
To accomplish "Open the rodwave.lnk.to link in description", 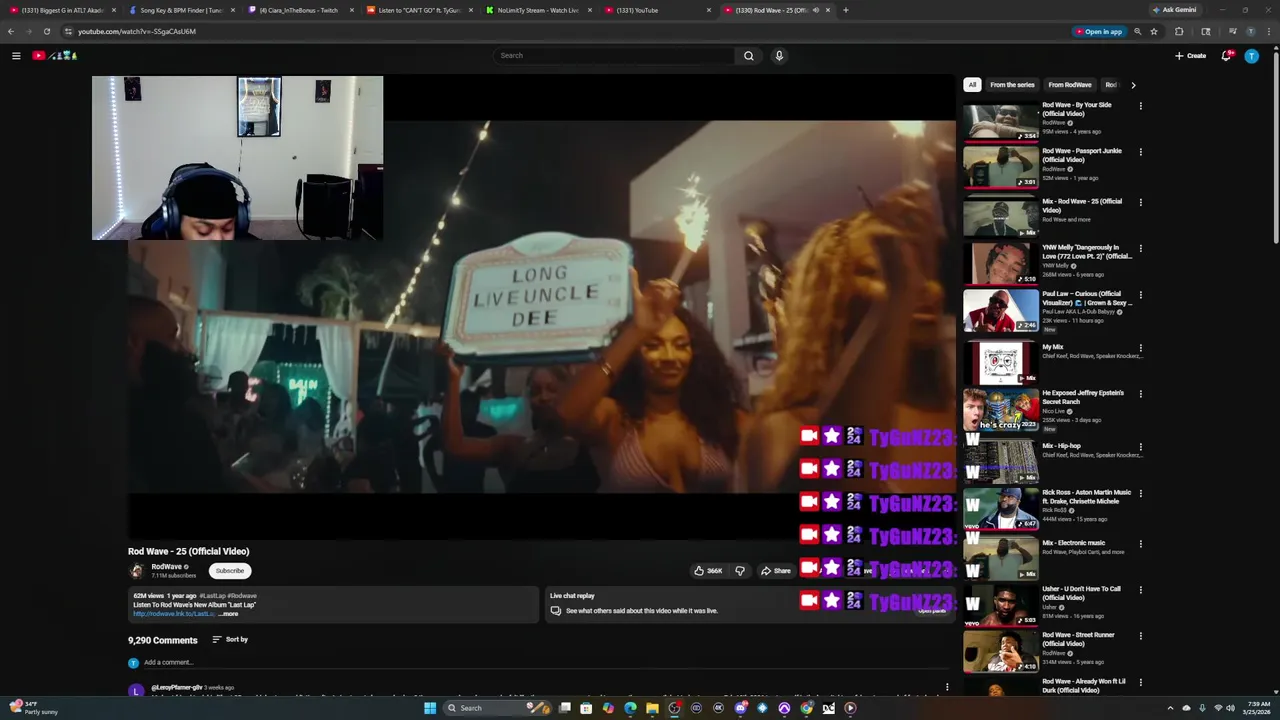I will pos(174,614).
